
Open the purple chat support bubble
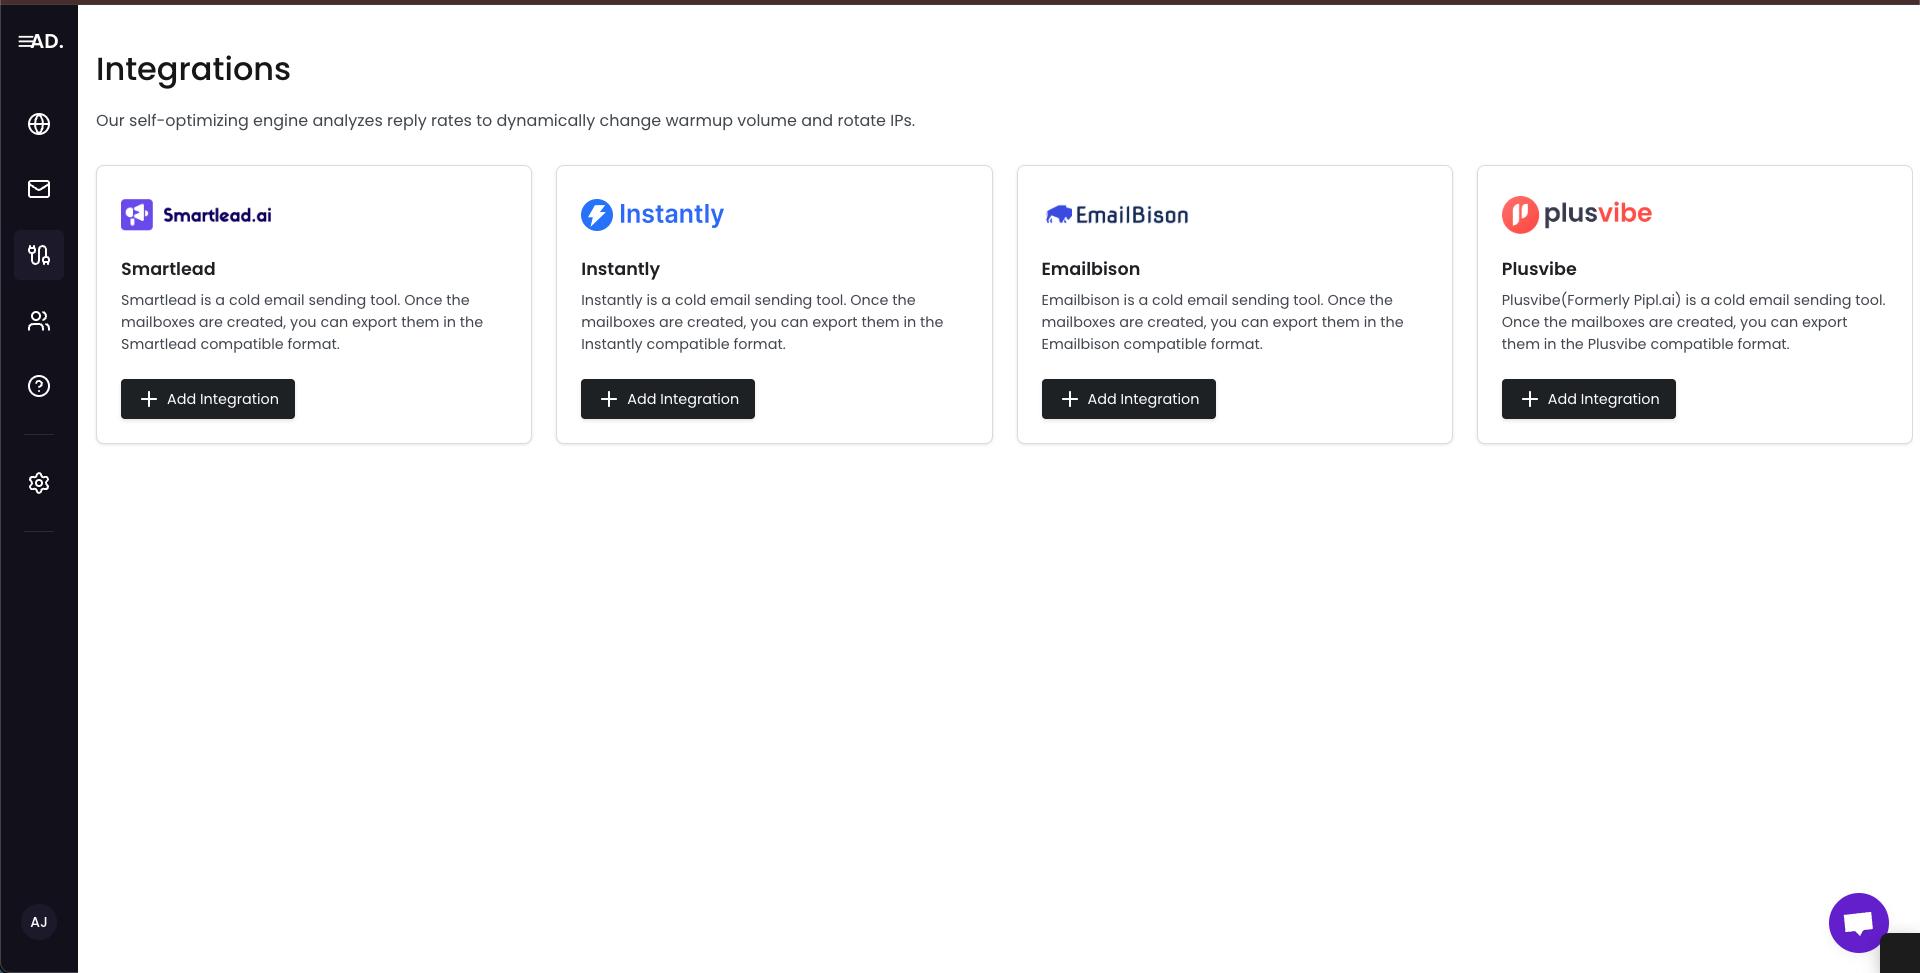click(1858, 922)
